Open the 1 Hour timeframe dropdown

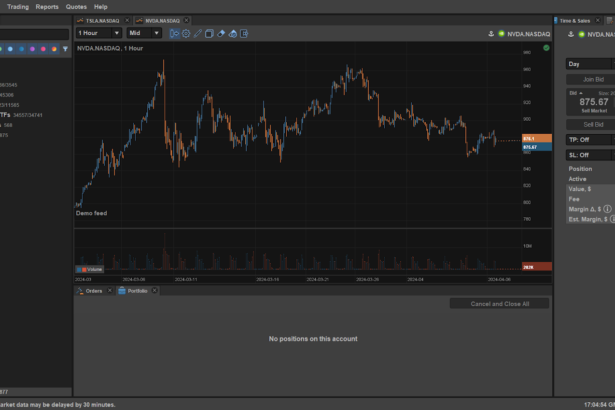(98, 33)
